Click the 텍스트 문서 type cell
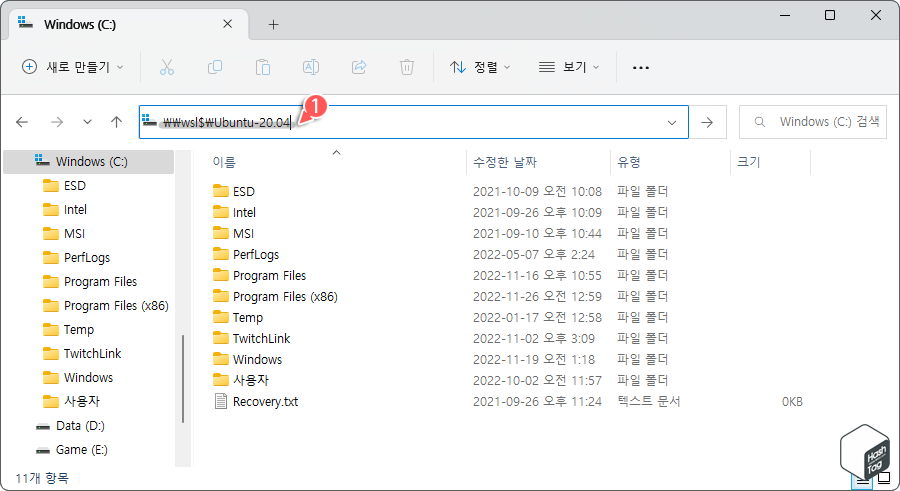This screenshot has width=900, height=491. [x=649, y=401]
